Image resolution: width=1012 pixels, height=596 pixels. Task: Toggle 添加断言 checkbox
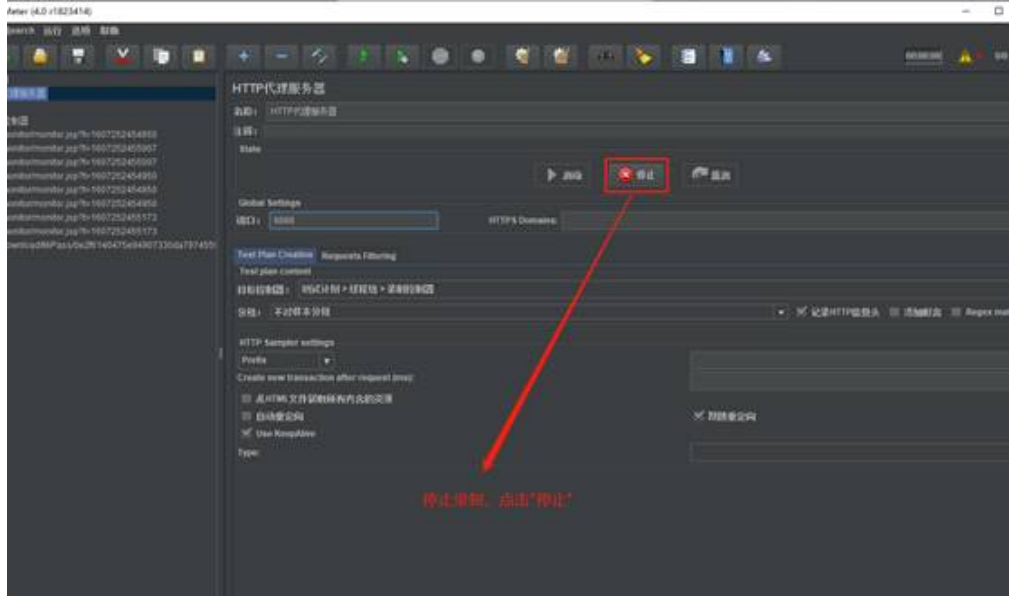(894, 312)
